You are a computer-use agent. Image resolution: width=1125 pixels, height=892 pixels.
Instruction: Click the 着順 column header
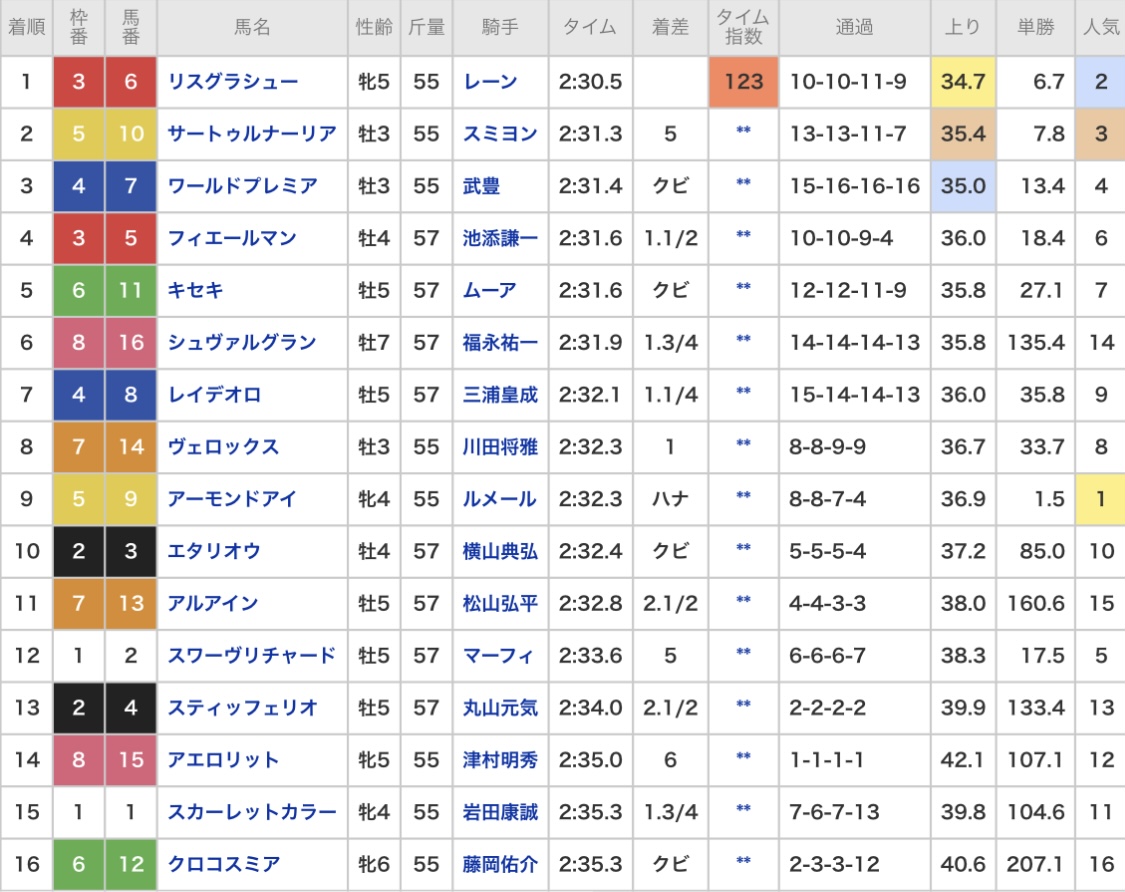[x=27, y=28]
